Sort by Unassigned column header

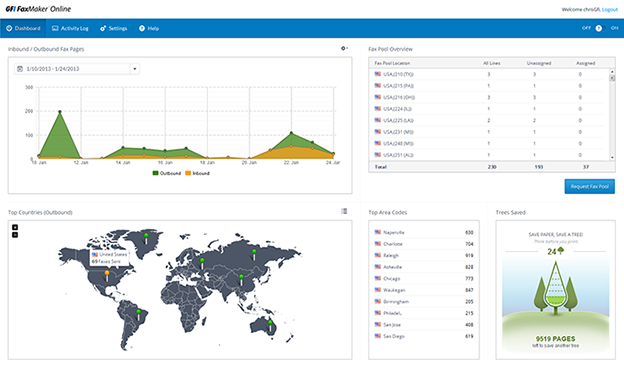539,63
